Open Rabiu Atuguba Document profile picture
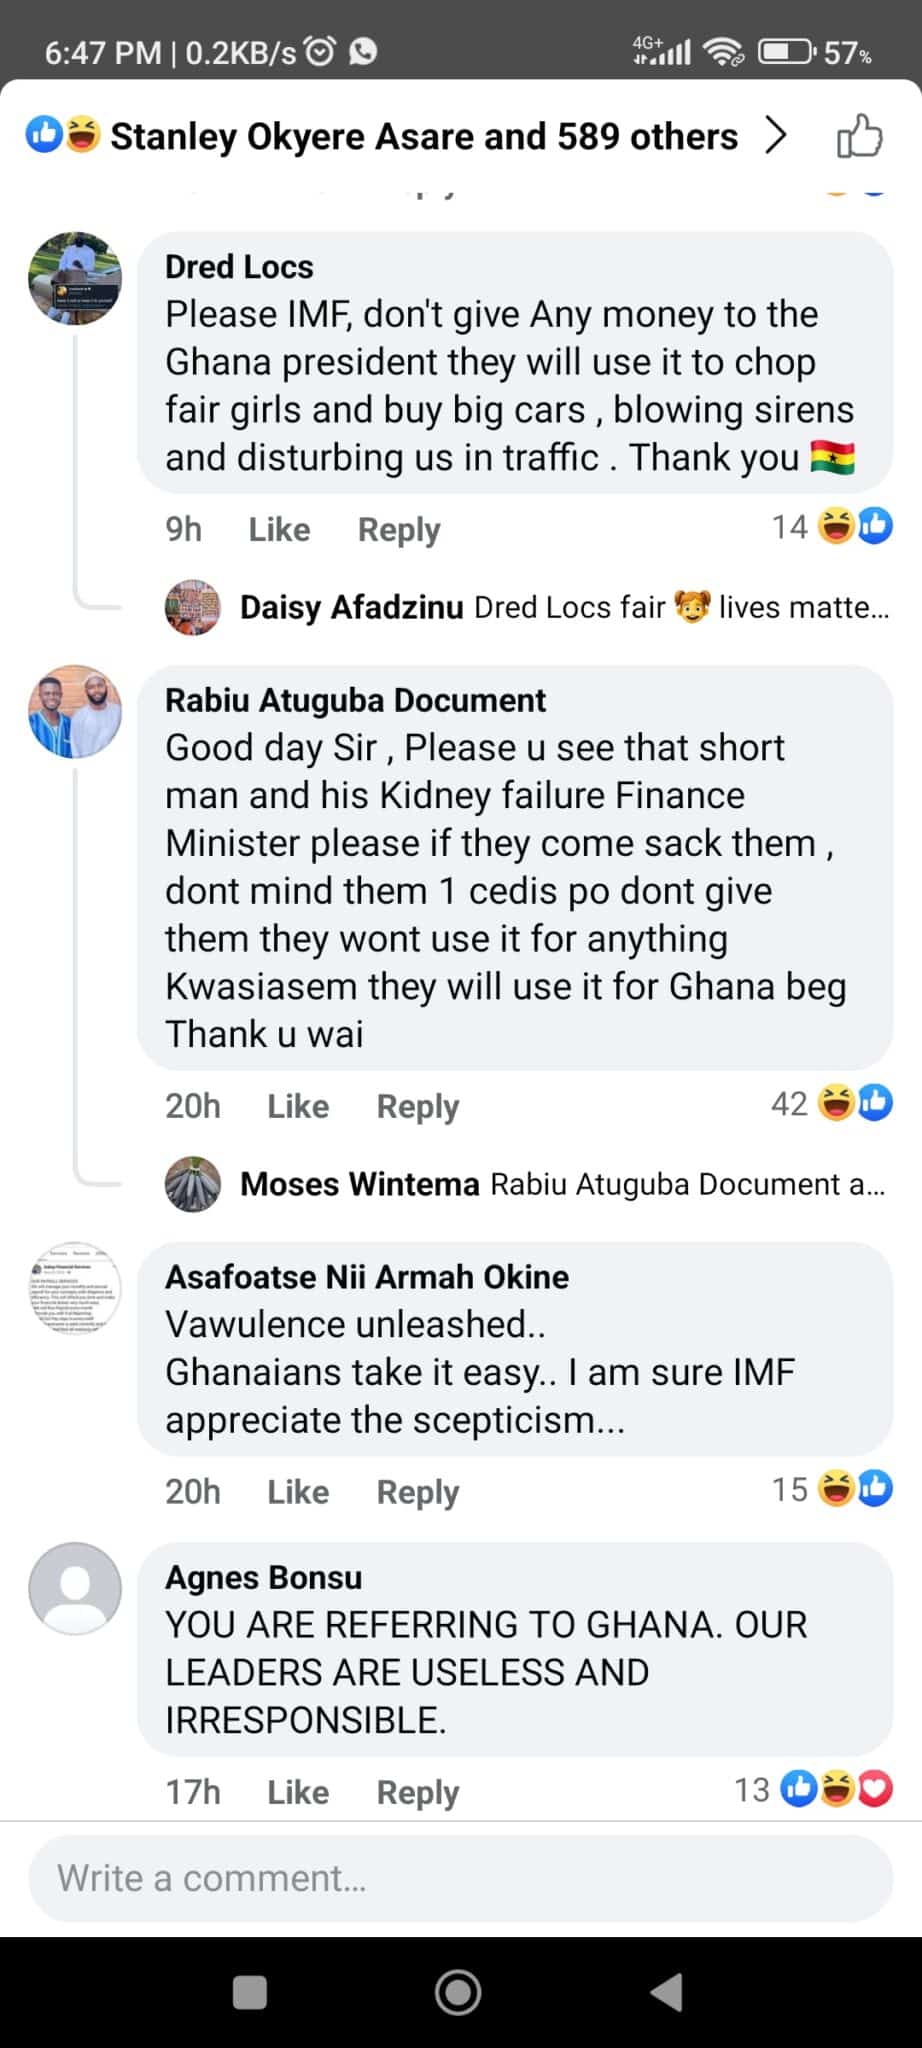 pyautogui.click(x=75, y=711)
